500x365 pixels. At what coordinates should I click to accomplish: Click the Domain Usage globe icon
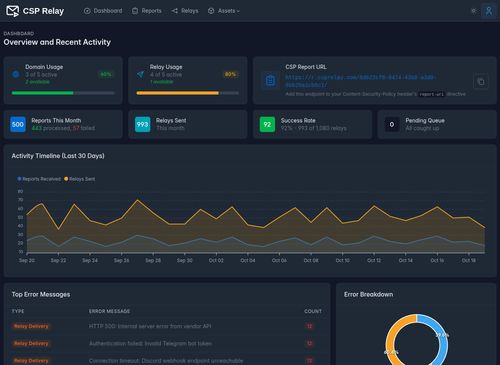16,74
